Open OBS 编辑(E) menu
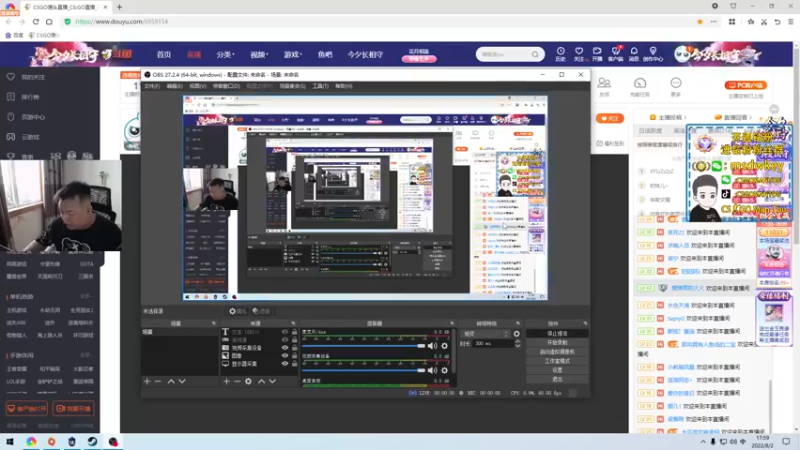 (174, 86)
